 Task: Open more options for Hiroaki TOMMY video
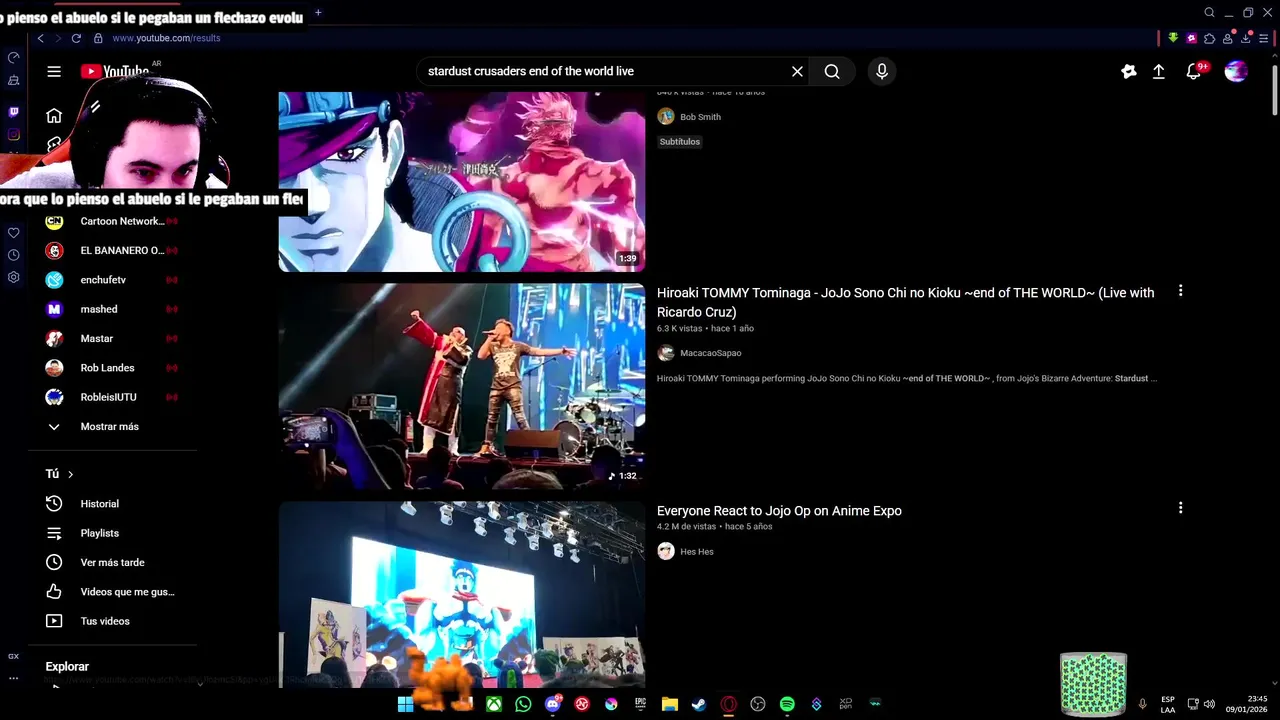pyautogui.click(x=1180, y=291)
